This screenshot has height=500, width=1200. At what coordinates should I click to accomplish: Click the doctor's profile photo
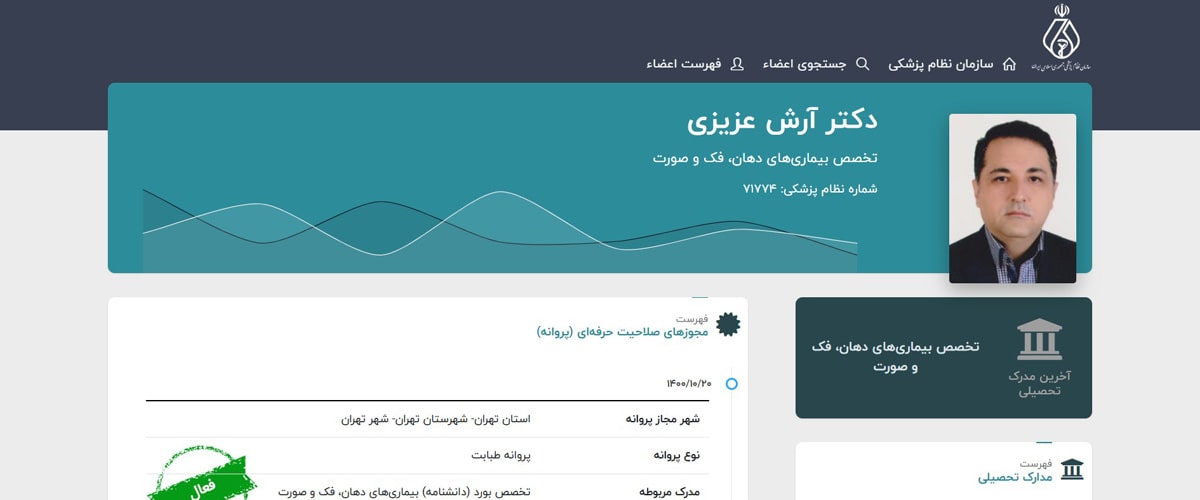[x=1012, y=198]
